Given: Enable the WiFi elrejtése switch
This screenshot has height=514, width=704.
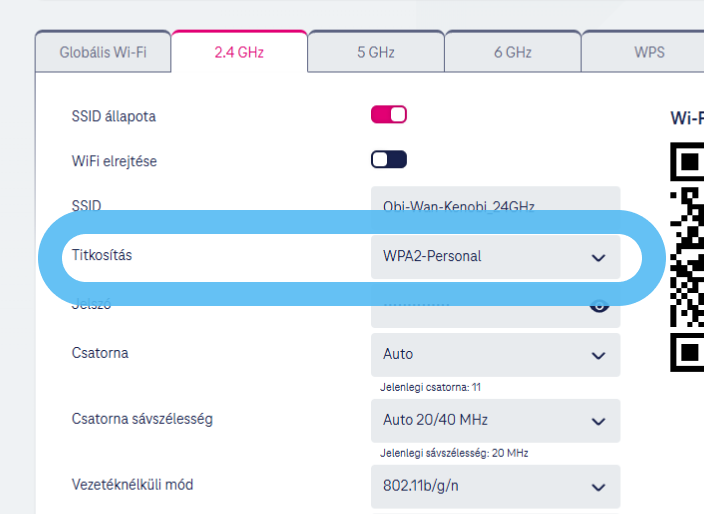Looking at the screenshot, I should tap(389, 160).
